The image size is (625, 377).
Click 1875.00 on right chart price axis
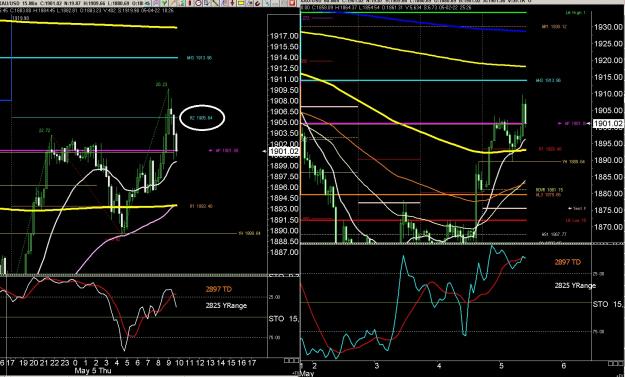point(608,210)
